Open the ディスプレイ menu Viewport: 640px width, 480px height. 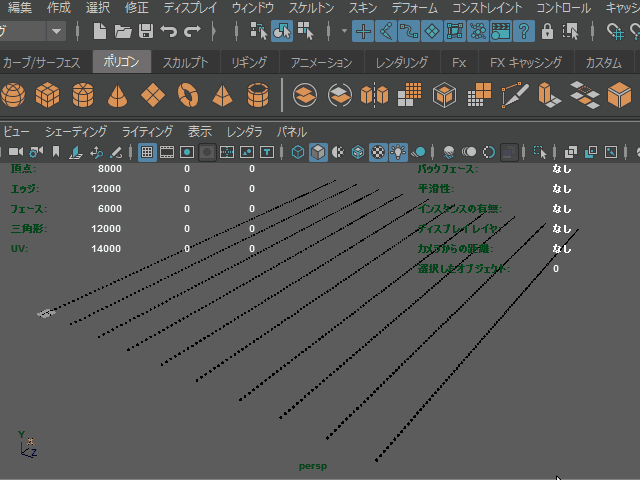coord(190,8)
